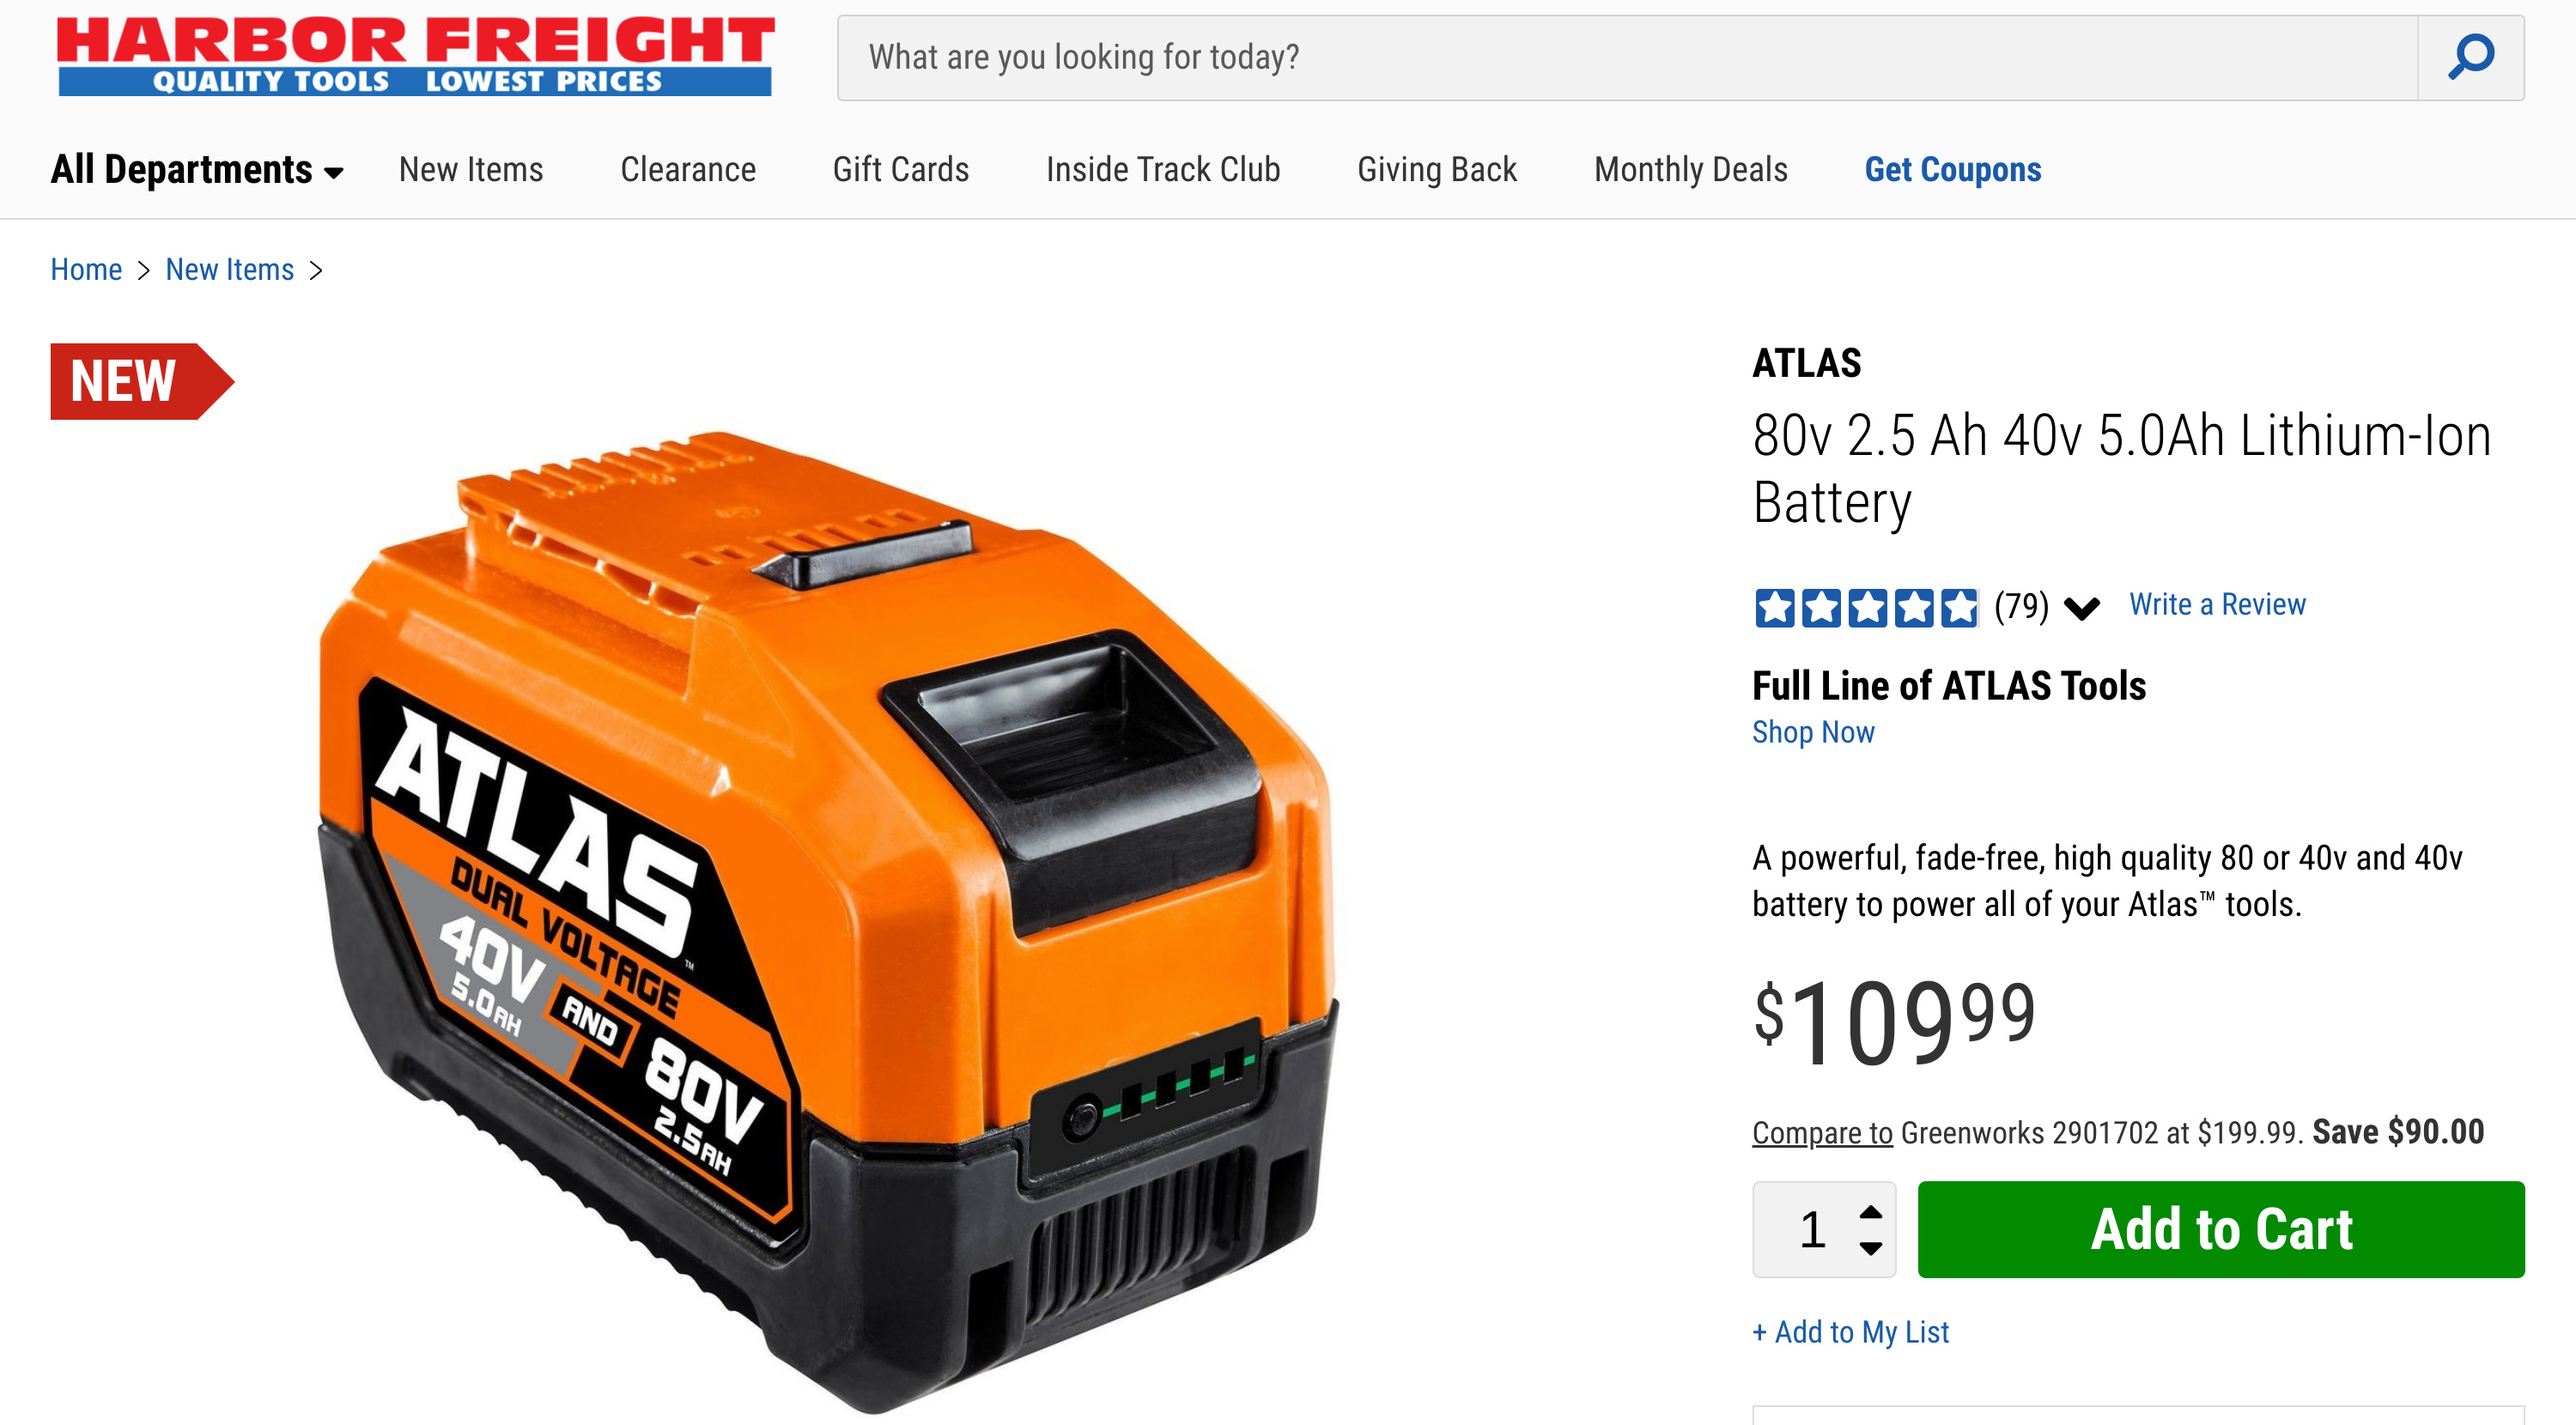
Task: Select Monthly Deals in navigation
Action: point(1691,169)
